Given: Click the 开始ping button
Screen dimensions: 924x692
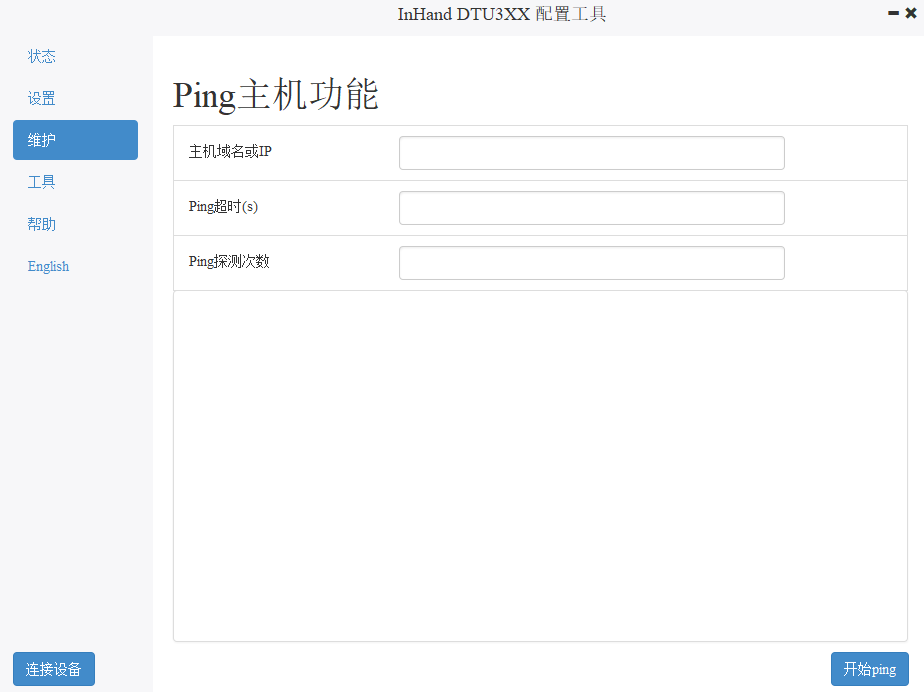Looking at the screenshot, I should pos(869,669).
